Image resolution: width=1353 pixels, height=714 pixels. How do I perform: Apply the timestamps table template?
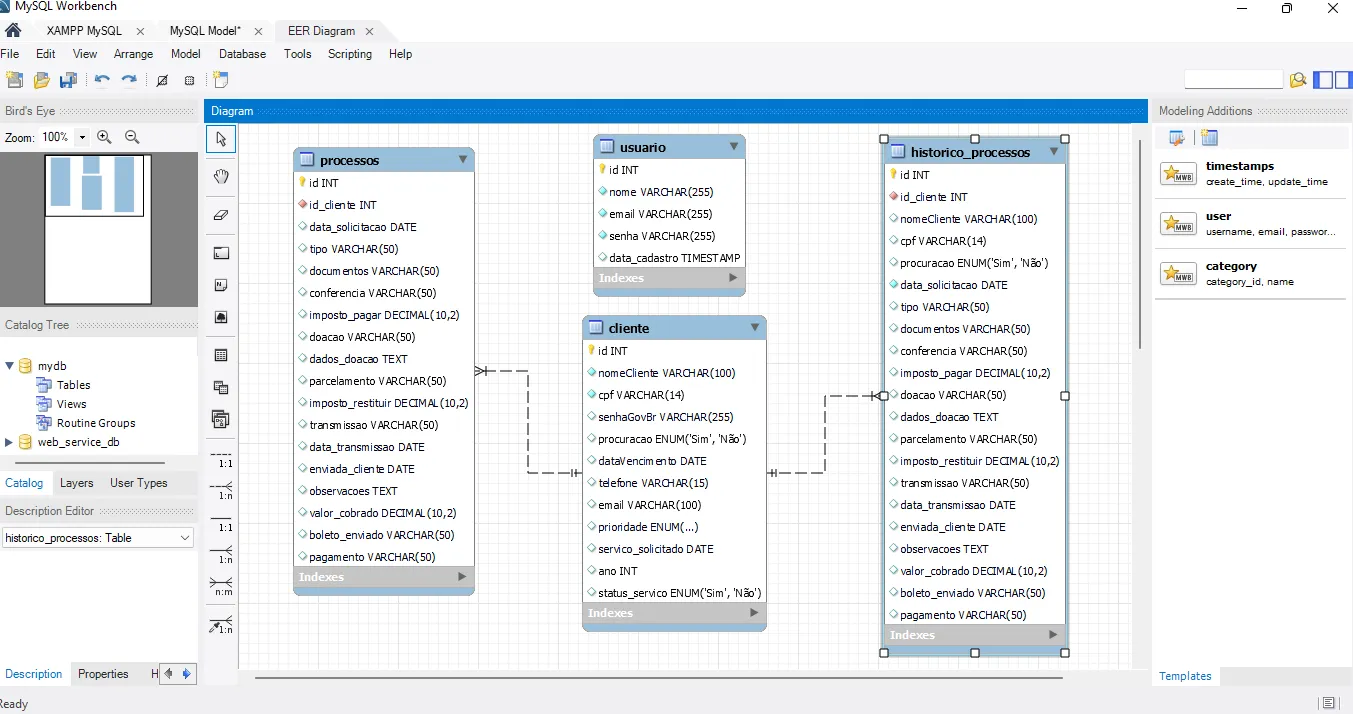pyautogui.click(x=1251, y=174)
